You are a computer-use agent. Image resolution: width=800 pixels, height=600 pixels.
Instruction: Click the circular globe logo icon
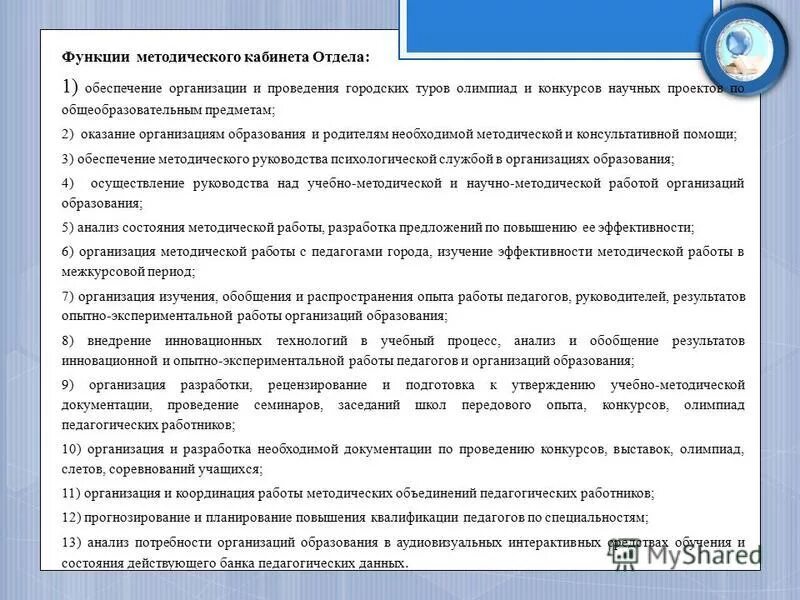click(745, 48)
